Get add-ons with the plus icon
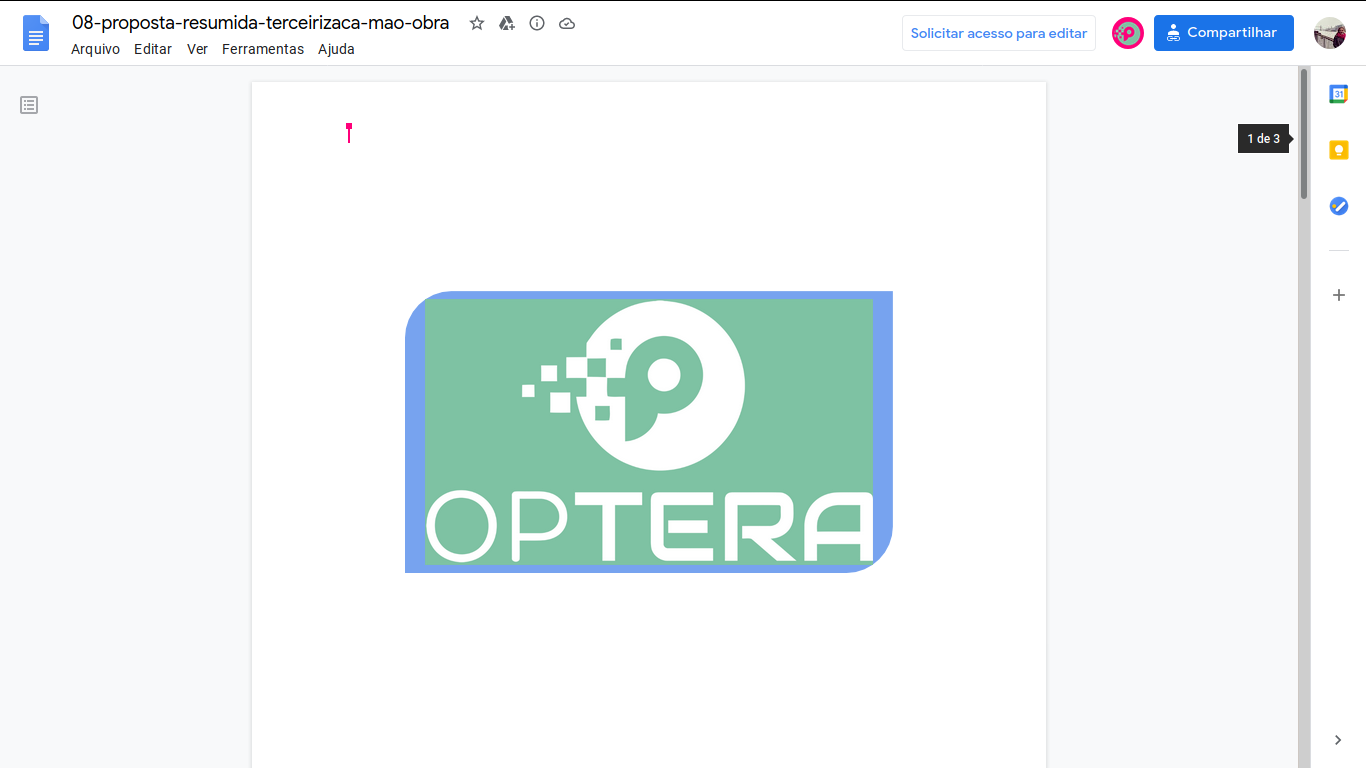The height and width of the screenshot is (768, 1366). tap(1339, 295)
